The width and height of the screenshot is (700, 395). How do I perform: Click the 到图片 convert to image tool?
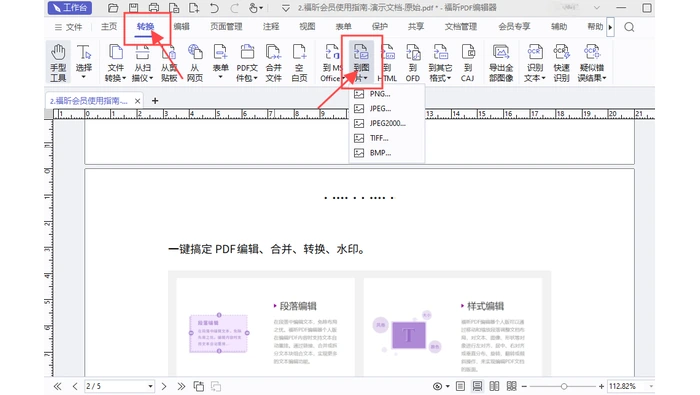[361, 62]
